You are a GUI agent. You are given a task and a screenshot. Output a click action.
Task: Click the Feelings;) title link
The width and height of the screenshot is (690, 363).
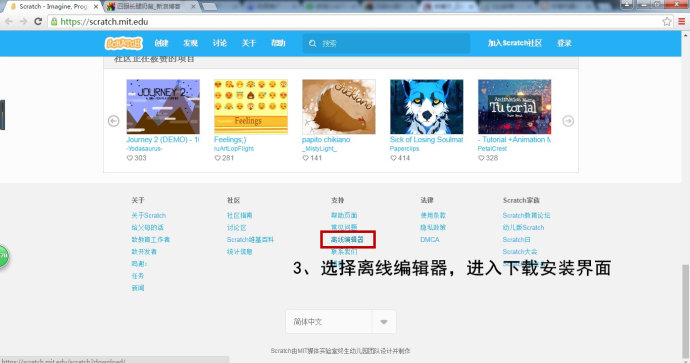(x=230, y=139)
